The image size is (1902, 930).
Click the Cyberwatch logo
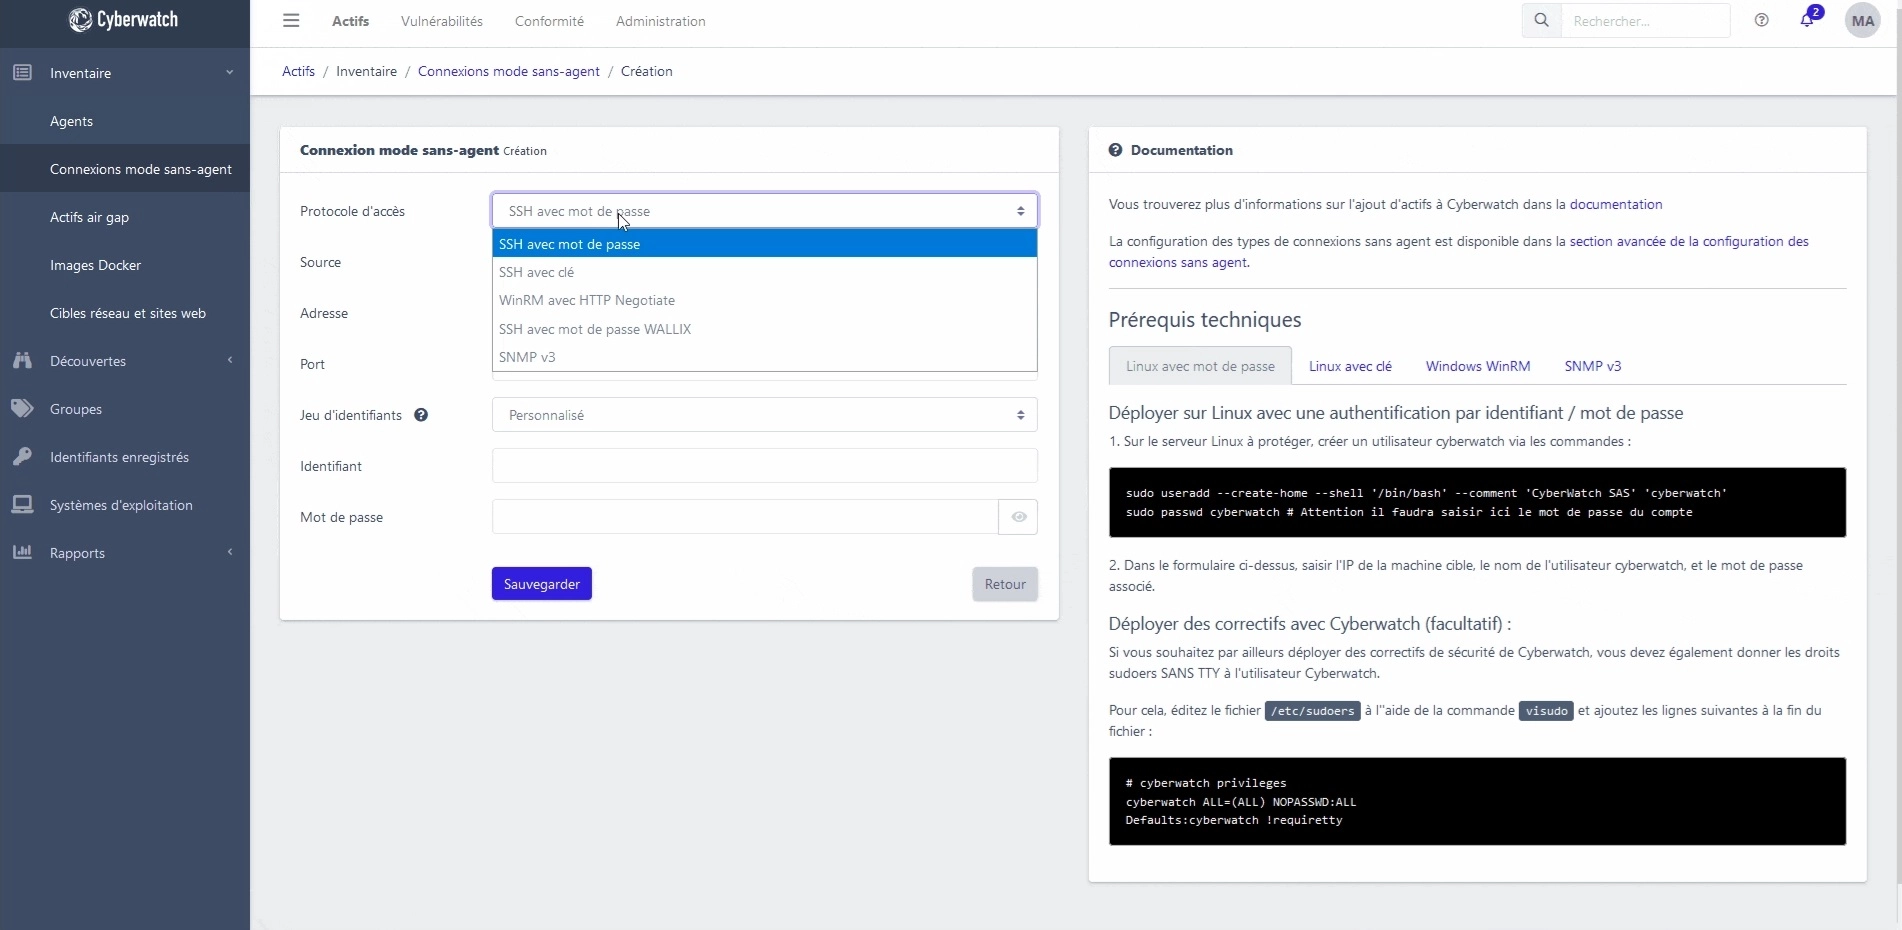pos(123,20)
